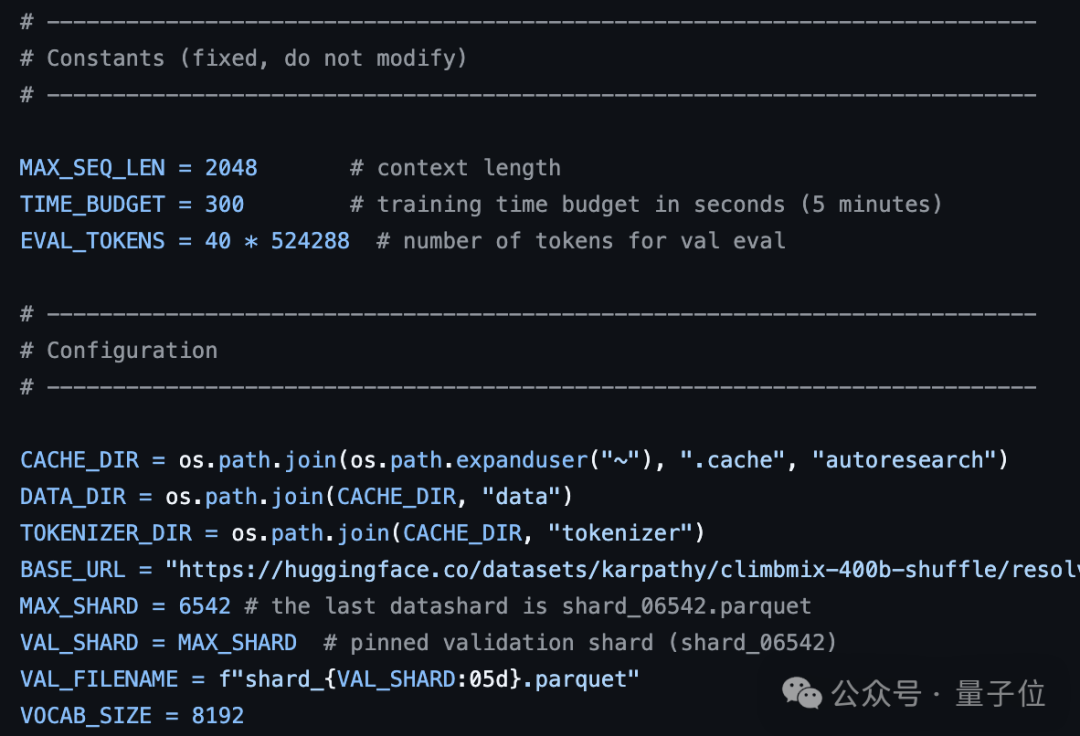Screen dimensions: 1080x736
Task: Click the MAX_SEQ_LEN constant name
Action: point(92,168)
